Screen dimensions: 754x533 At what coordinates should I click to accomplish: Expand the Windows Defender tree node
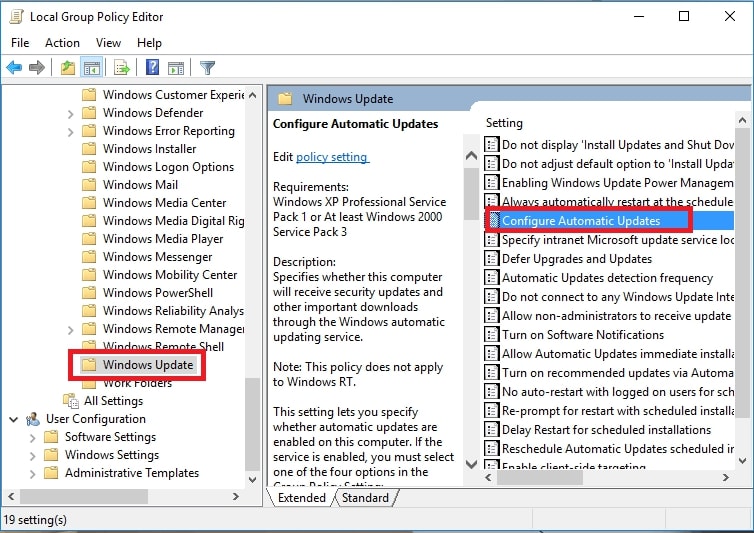click(x=71, y=114)
